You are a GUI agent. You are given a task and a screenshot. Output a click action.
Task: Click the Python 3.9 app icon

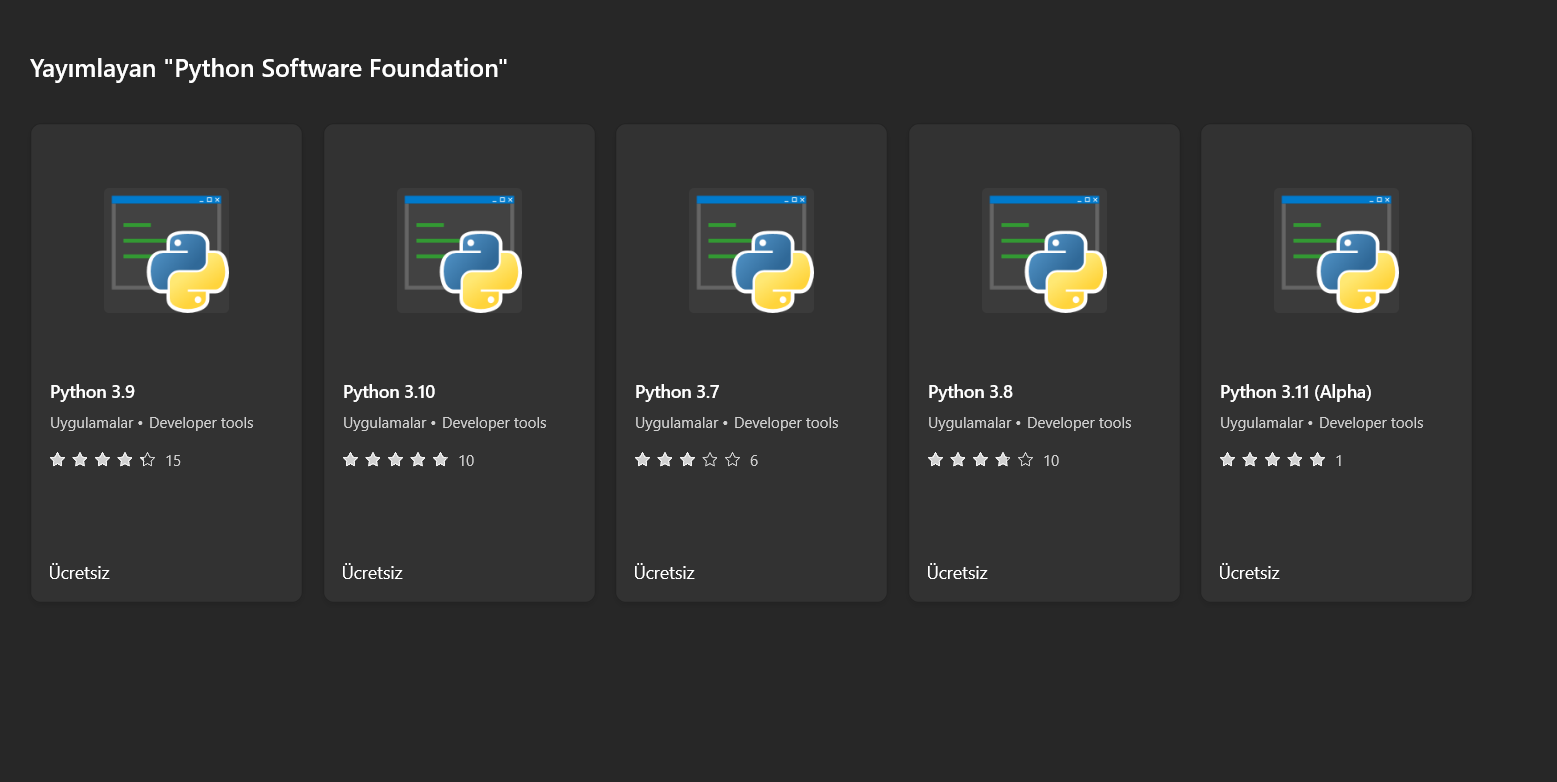click(166, 251)
